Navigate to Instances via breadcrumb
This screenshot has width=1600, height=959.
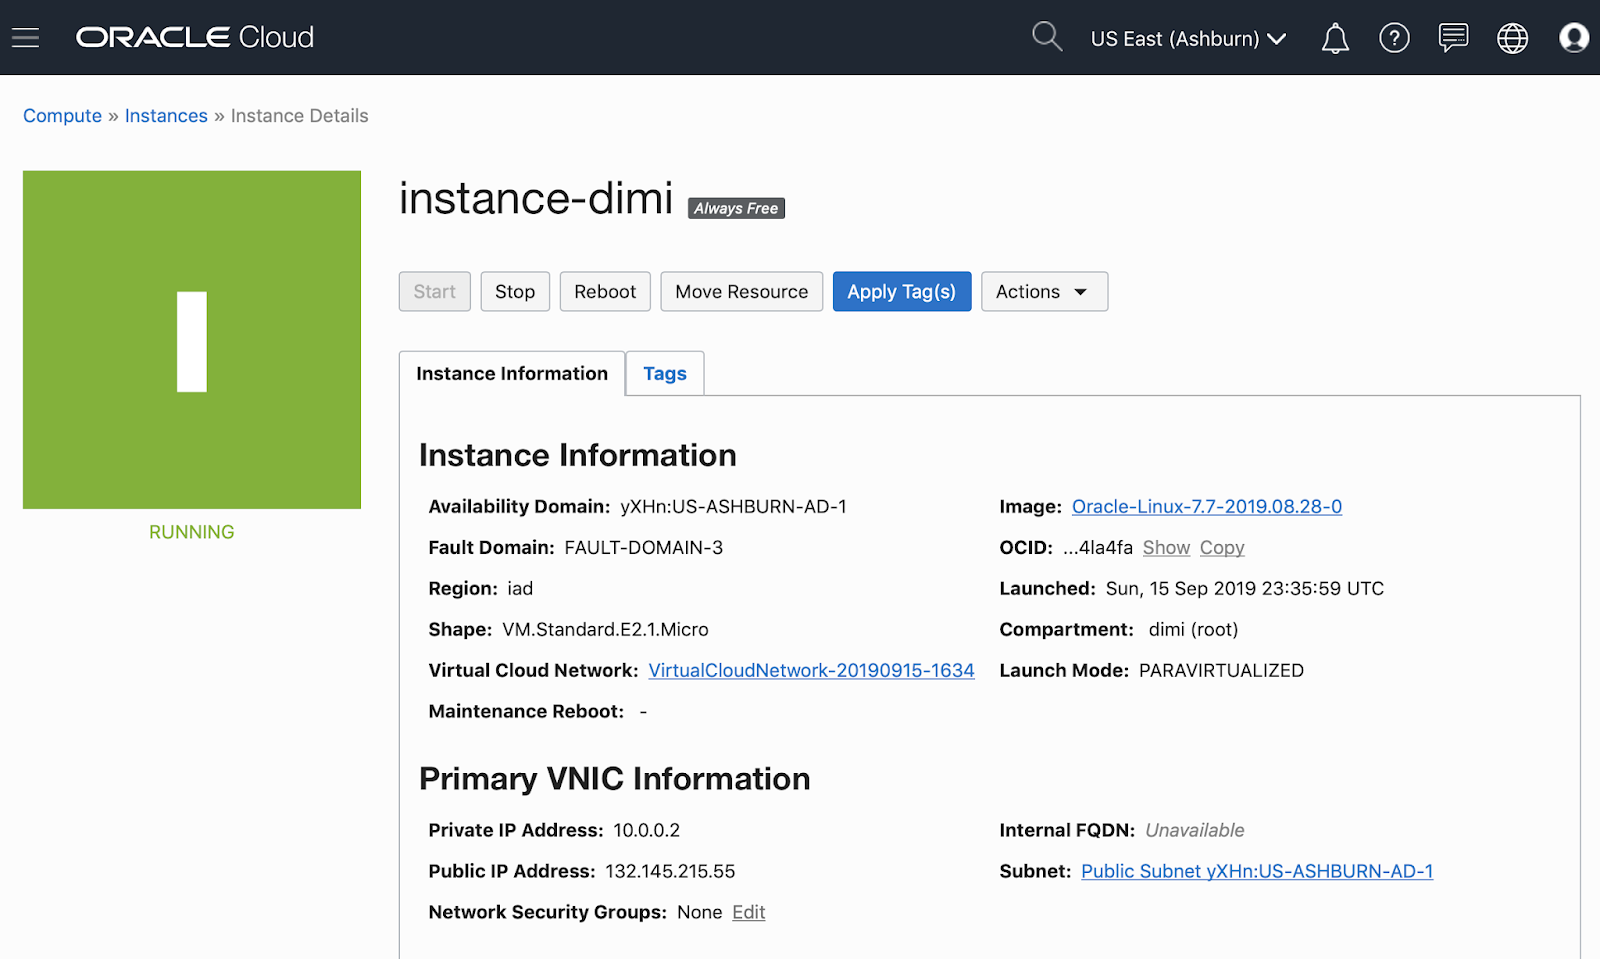point(166,115)
